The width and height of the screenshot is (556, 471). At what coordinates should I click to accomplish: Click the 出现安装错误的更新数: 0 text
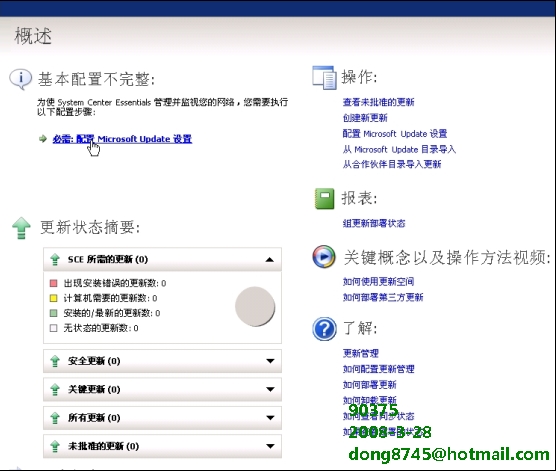click(115, 283)
